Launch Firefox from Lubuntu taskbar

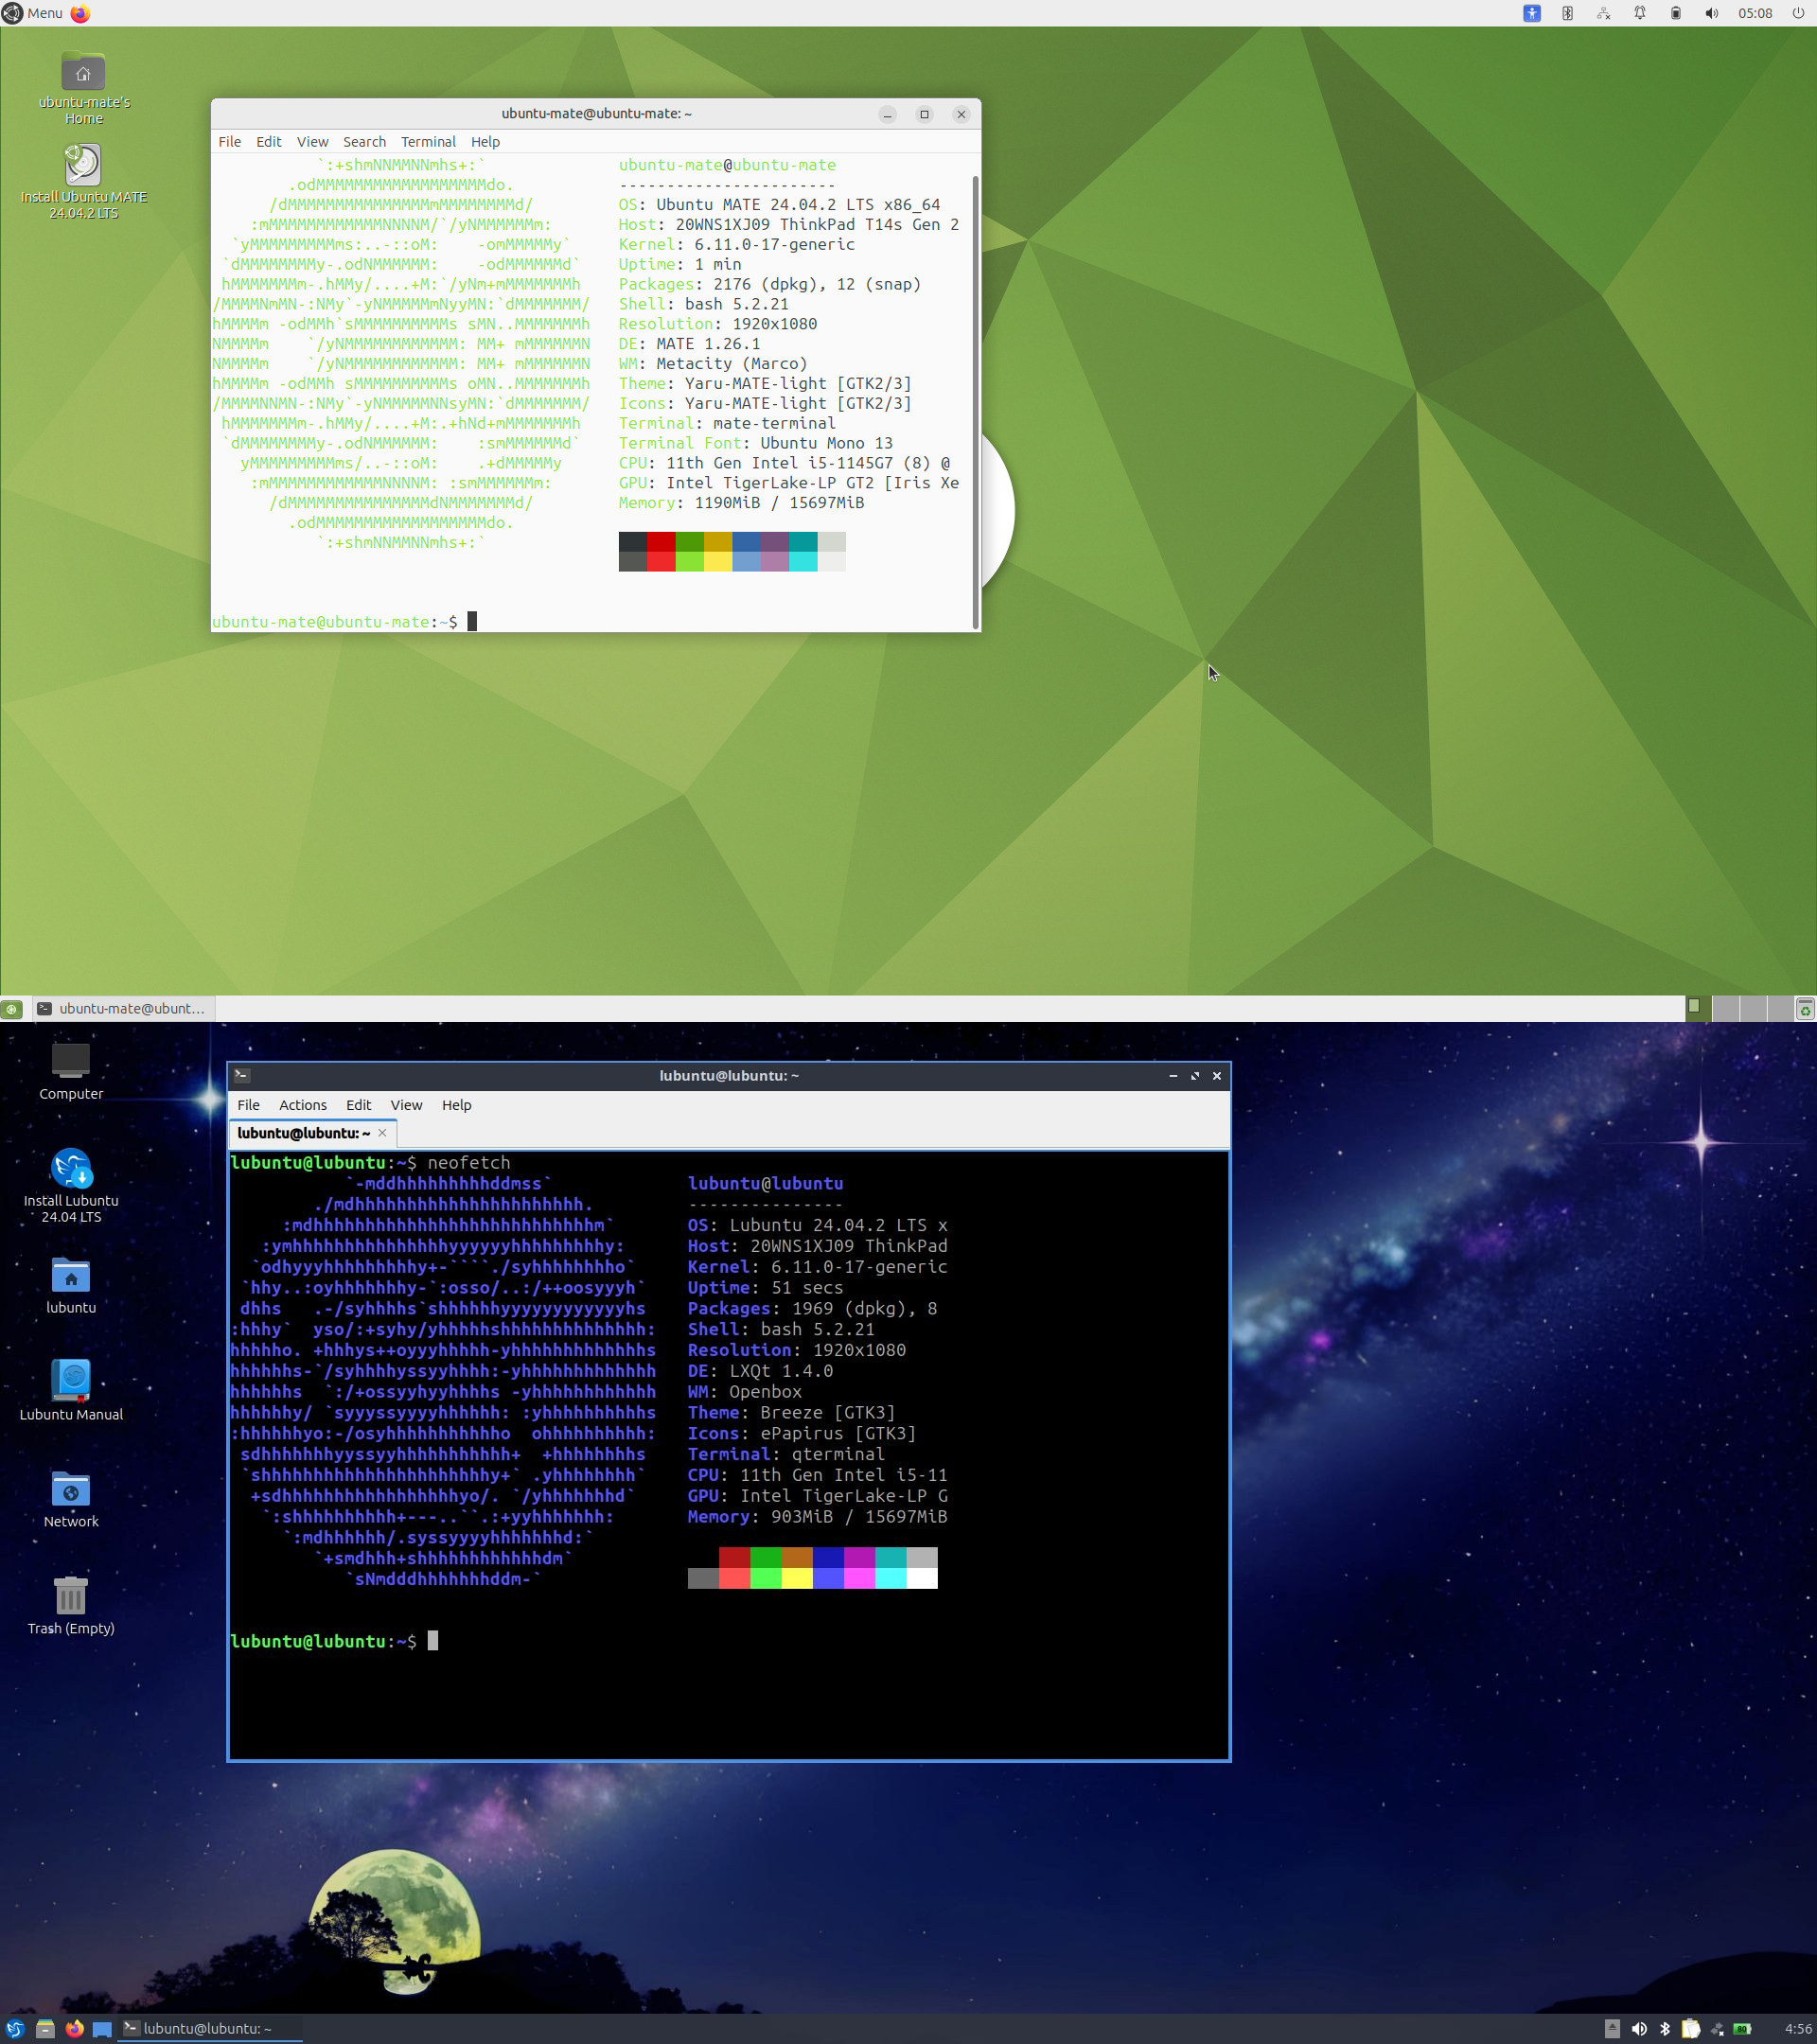pos(74,2029)
